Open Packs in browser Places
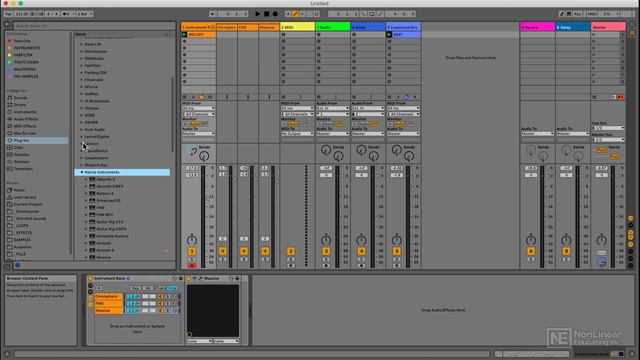Screen dimensions: 640x360 coord(19,190)
